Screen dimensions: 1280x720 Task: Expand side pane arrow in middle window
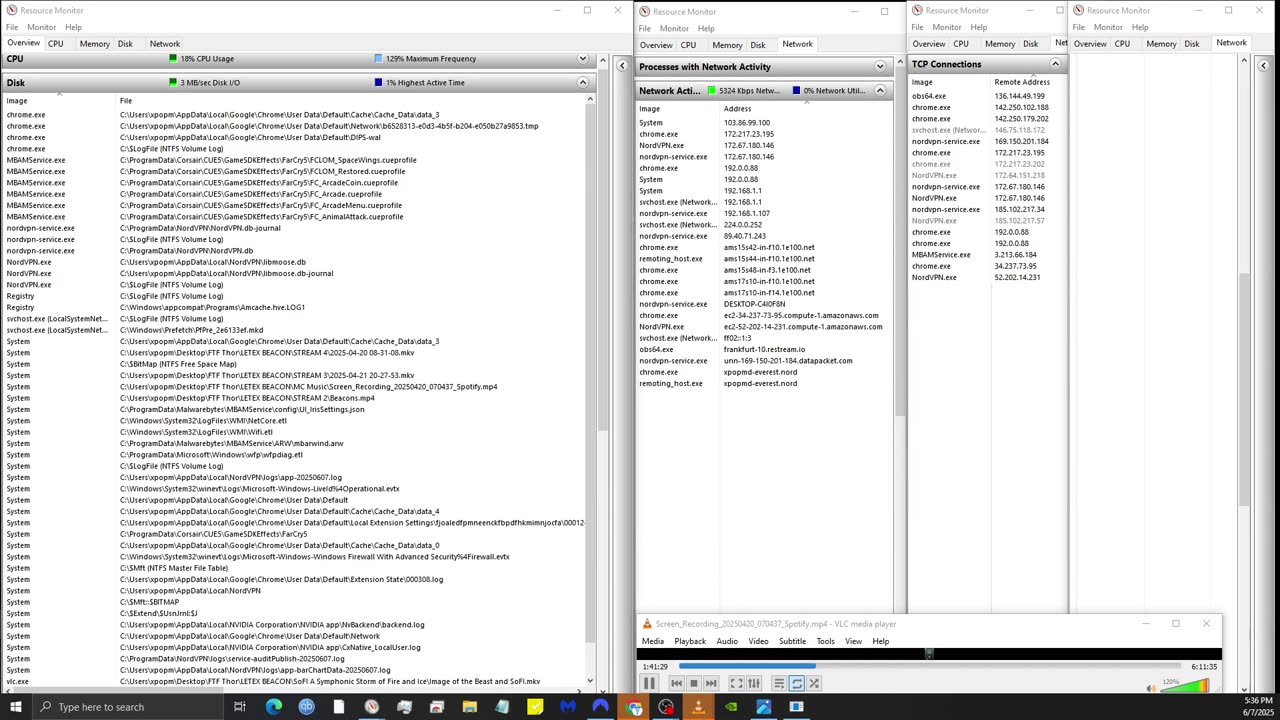621,66
